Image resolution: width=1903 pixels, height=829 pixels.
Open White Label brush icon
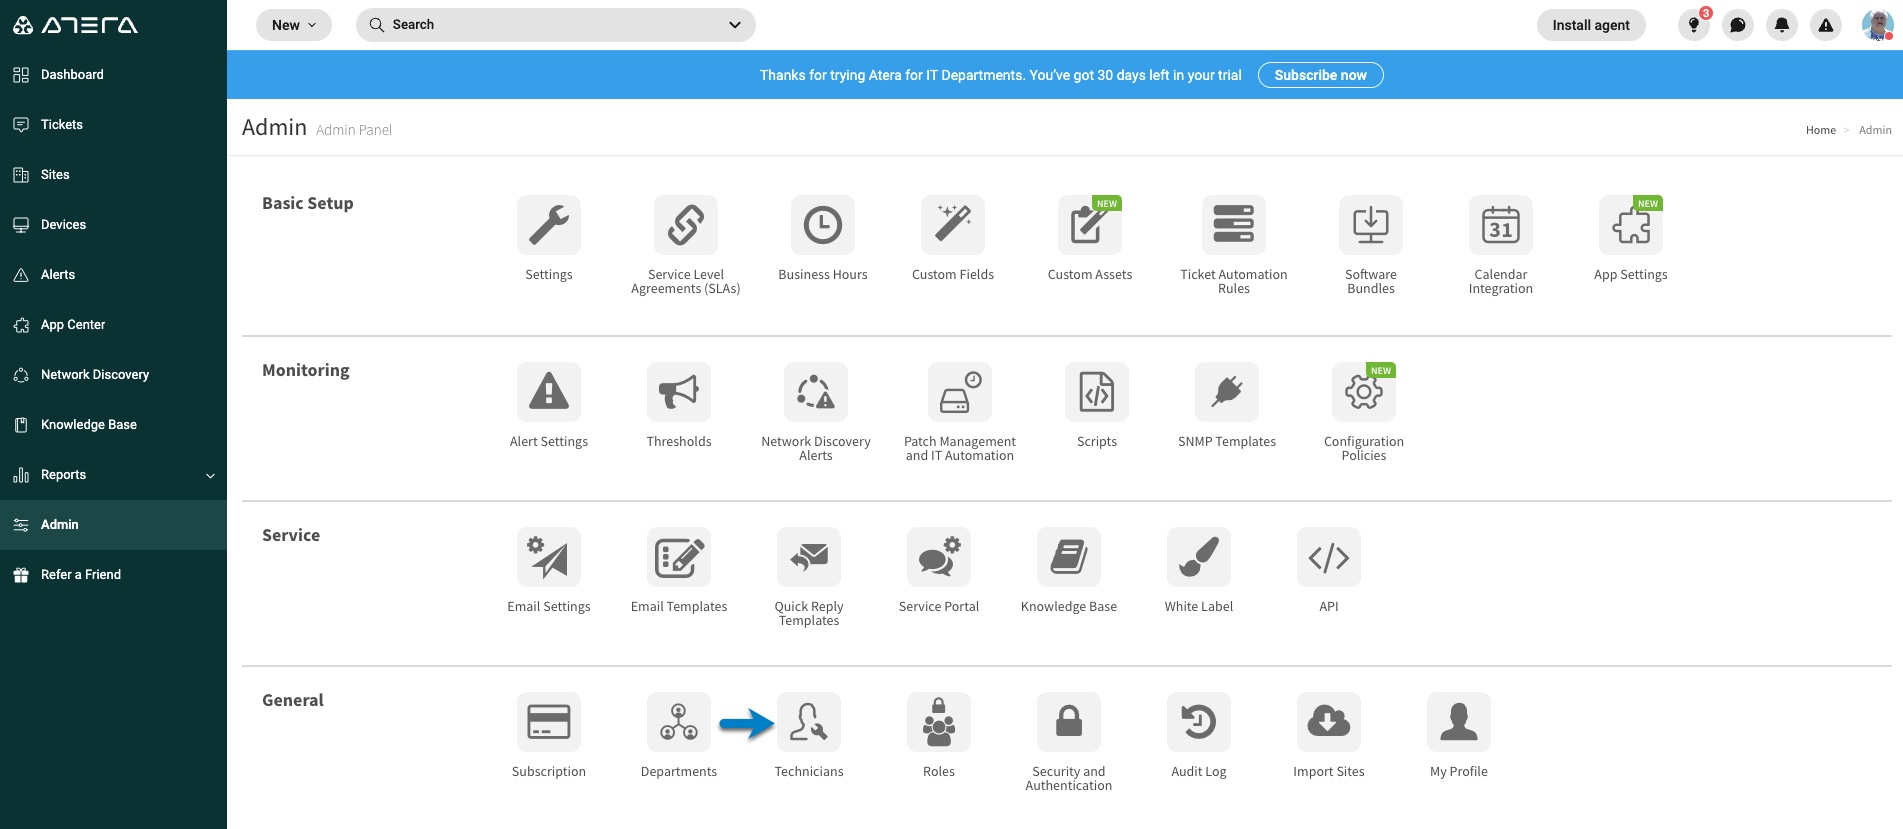pyautogui.click(x=1199, y=557)
